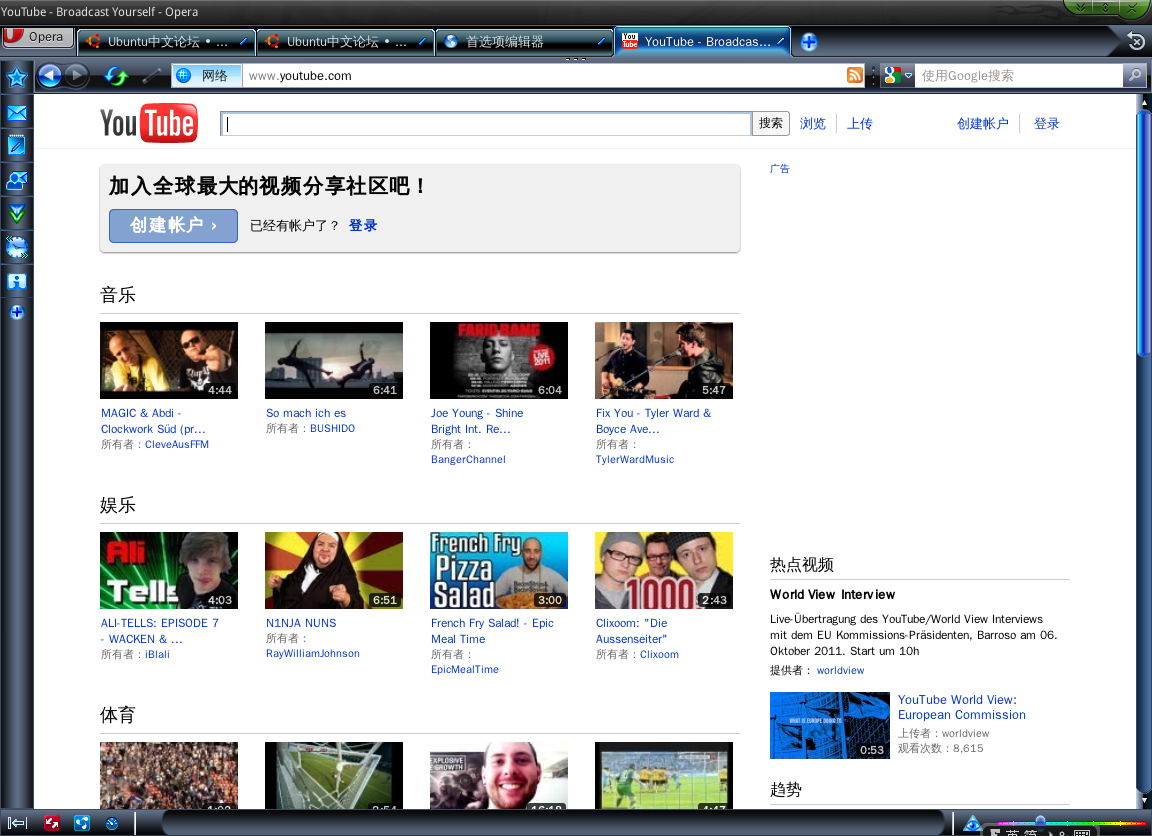Close the YouTube tab with its slash icon
1152x836 pixels.
click(x=780, y=41)
